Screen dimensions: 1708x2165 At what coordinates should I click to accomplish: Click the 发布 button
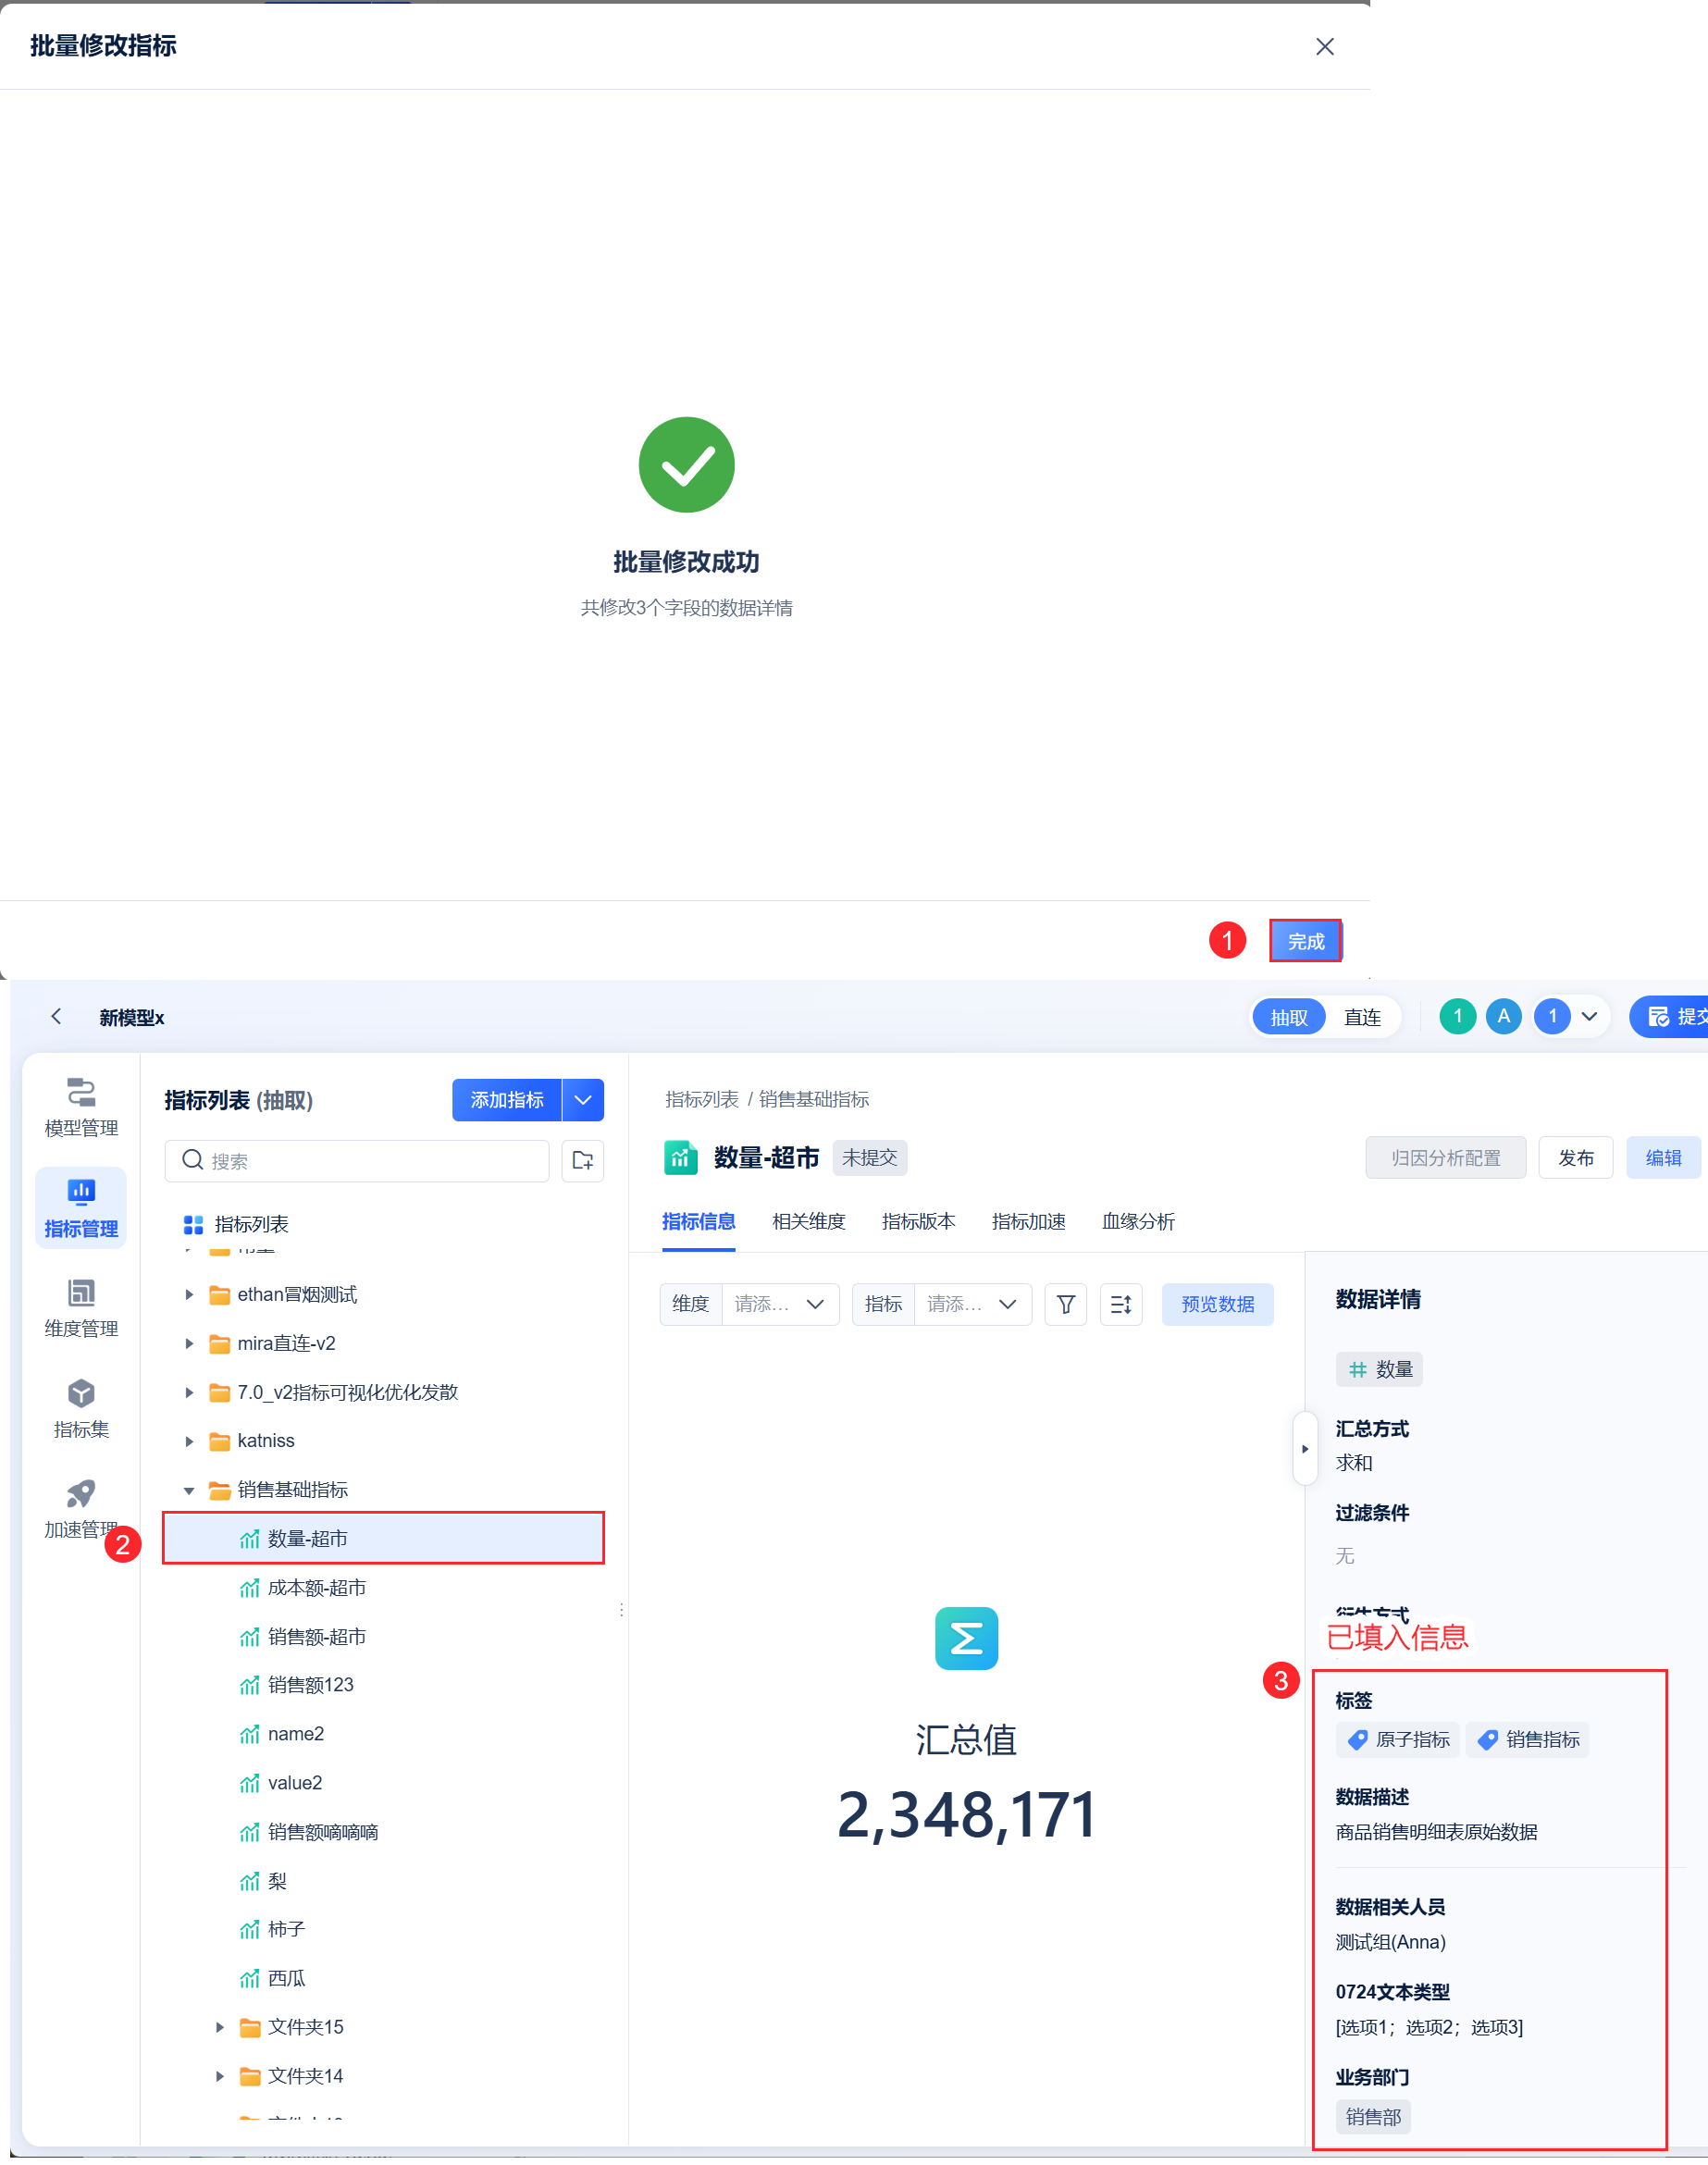coord(1575,1157)
